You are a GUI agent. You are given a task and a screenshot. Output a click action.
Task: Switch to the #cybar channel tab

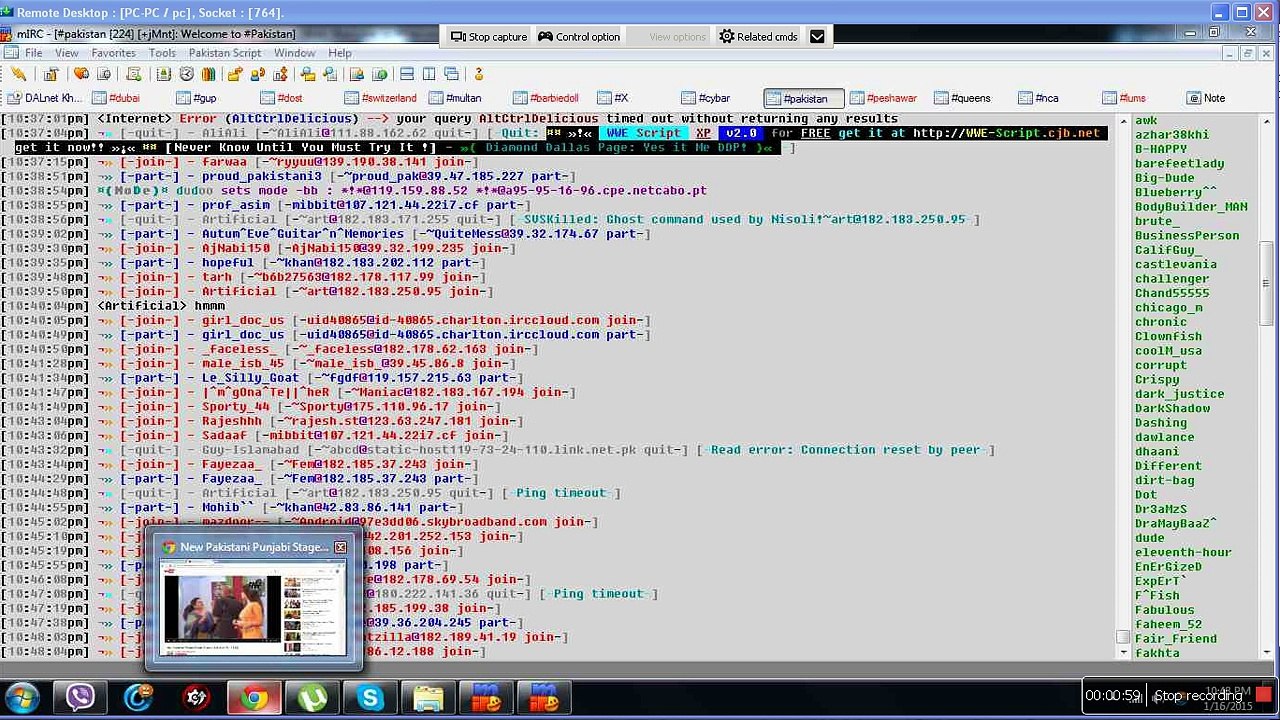[x=706, y=98]
